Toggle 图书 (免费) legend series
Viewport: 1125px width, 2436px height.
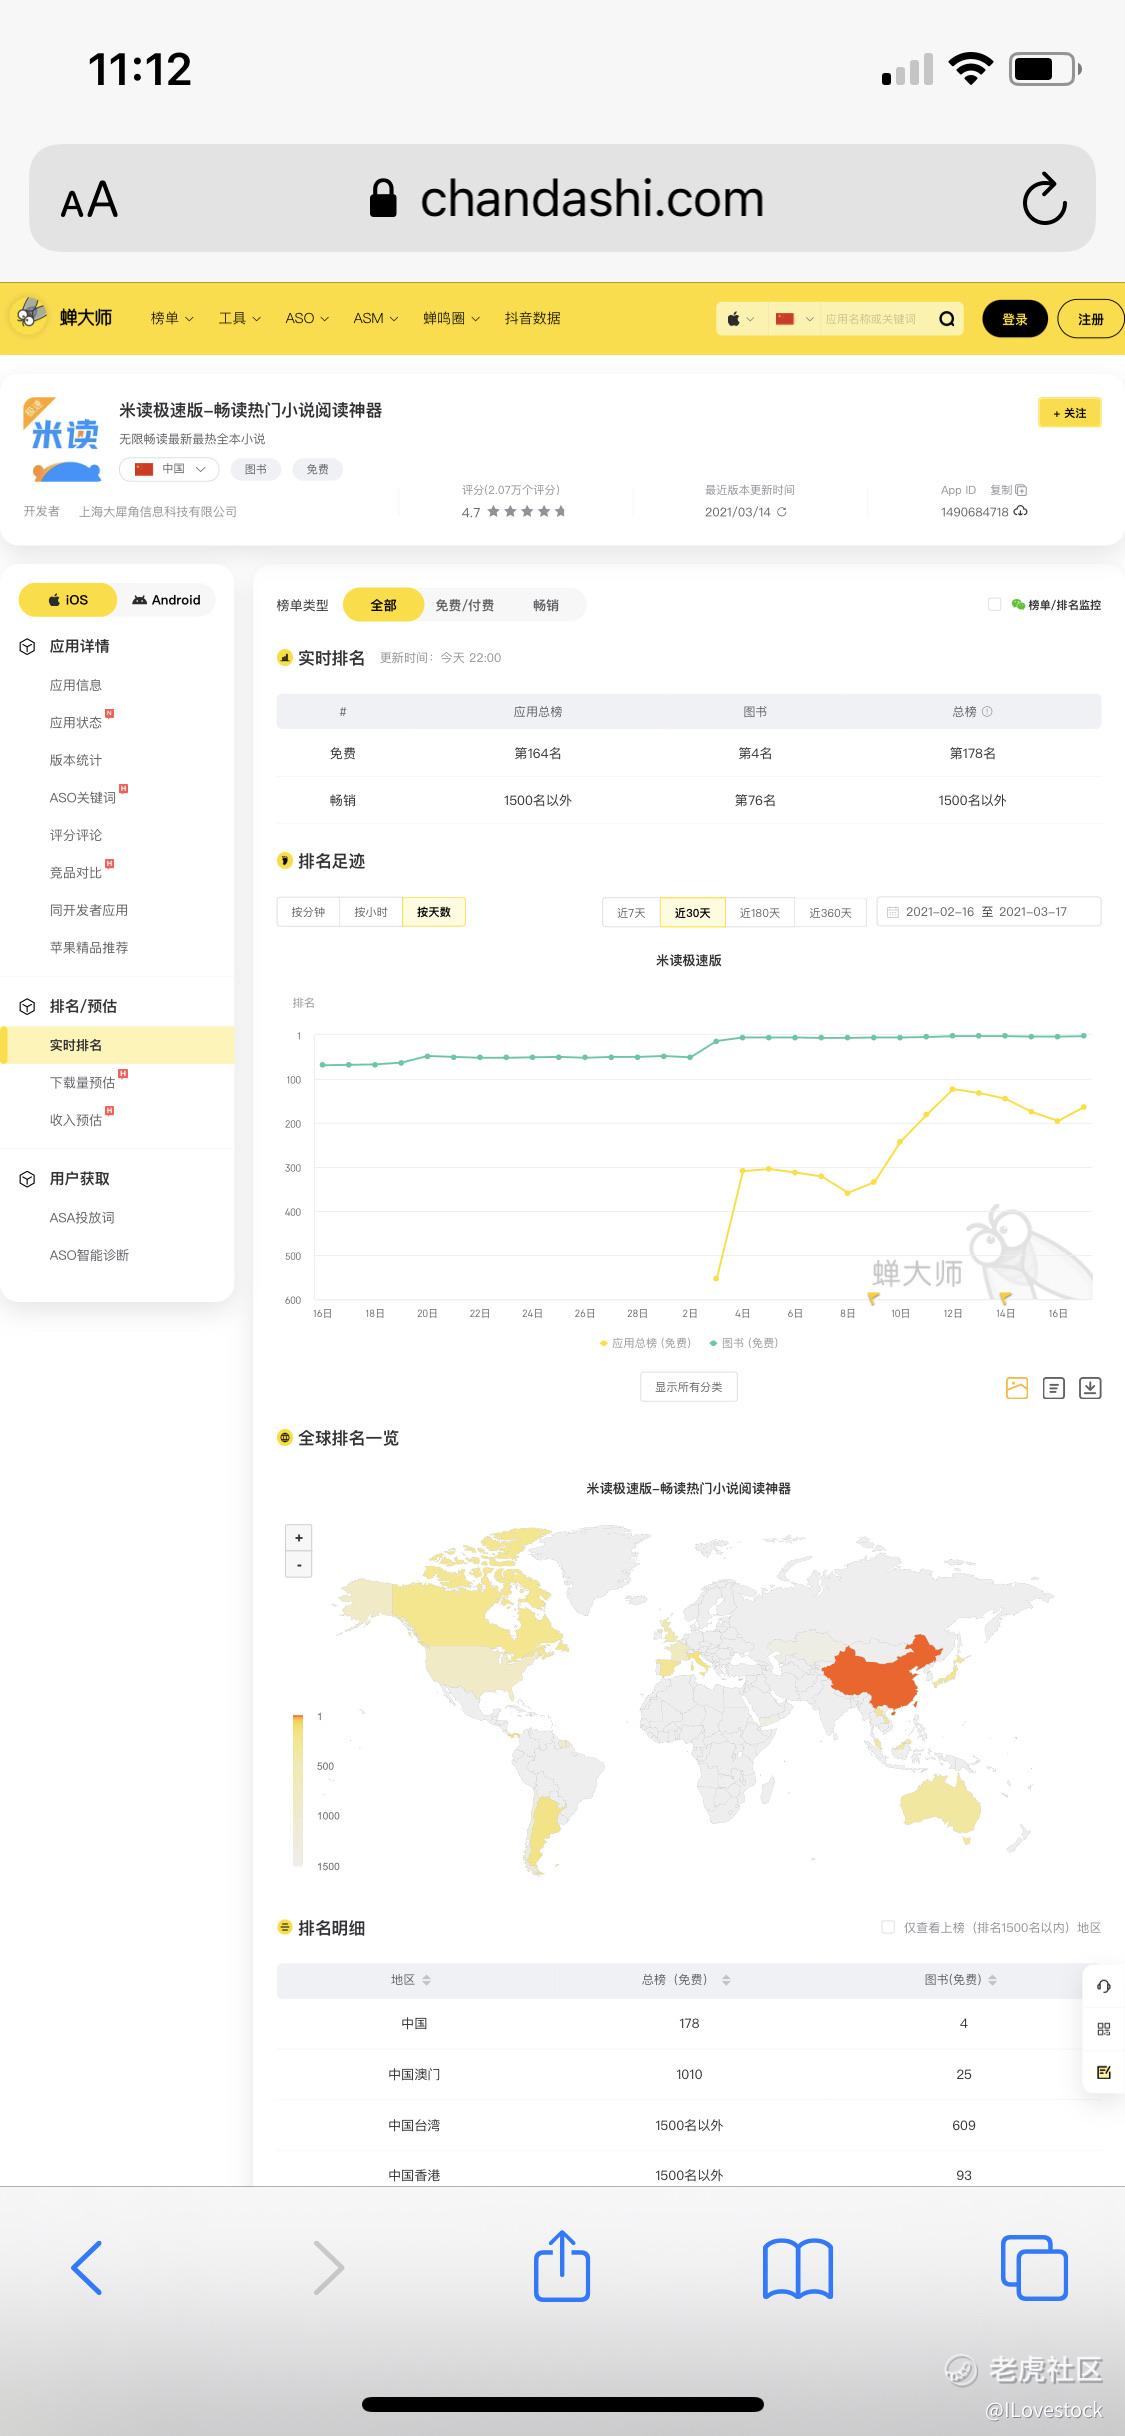pos(743,1343)
